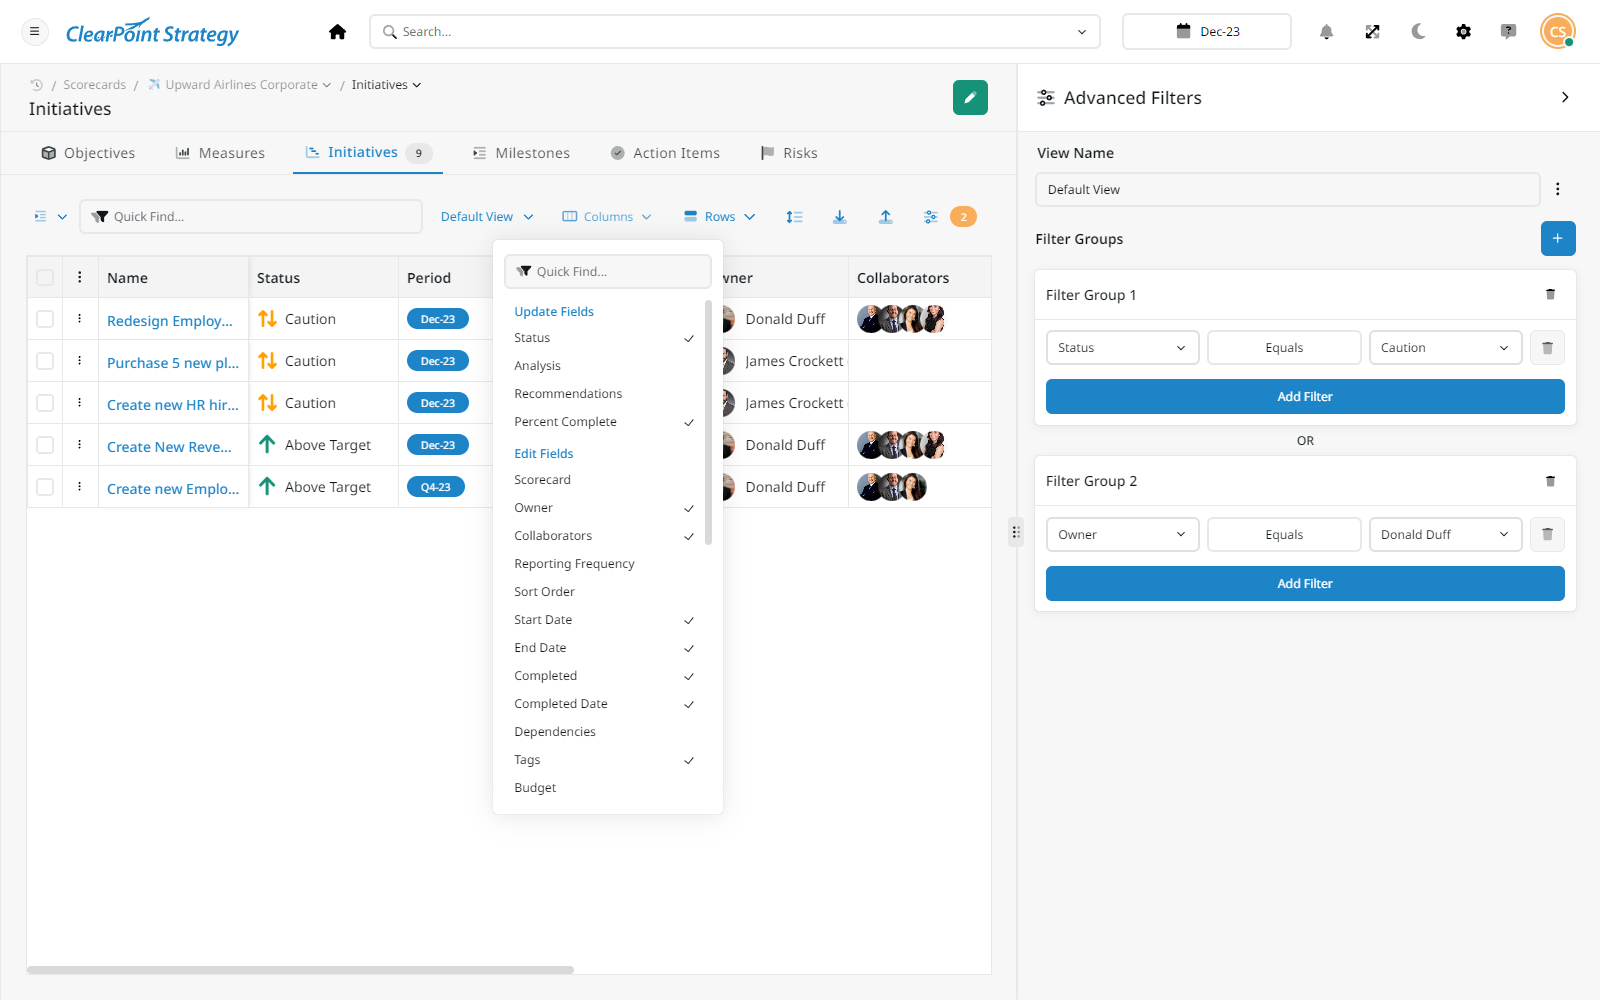Open View Name three-dot options
Viewport: 1600px width, 1000px height.
[x=1558, y=189]
